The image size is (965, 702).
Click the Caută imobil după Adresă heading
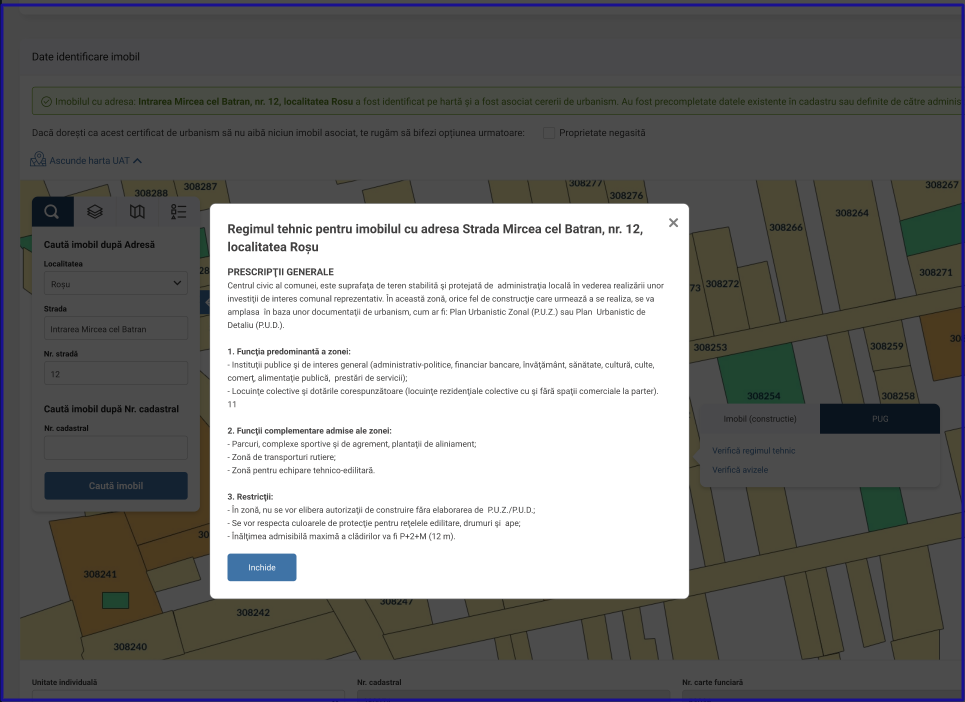click(99, 244)
